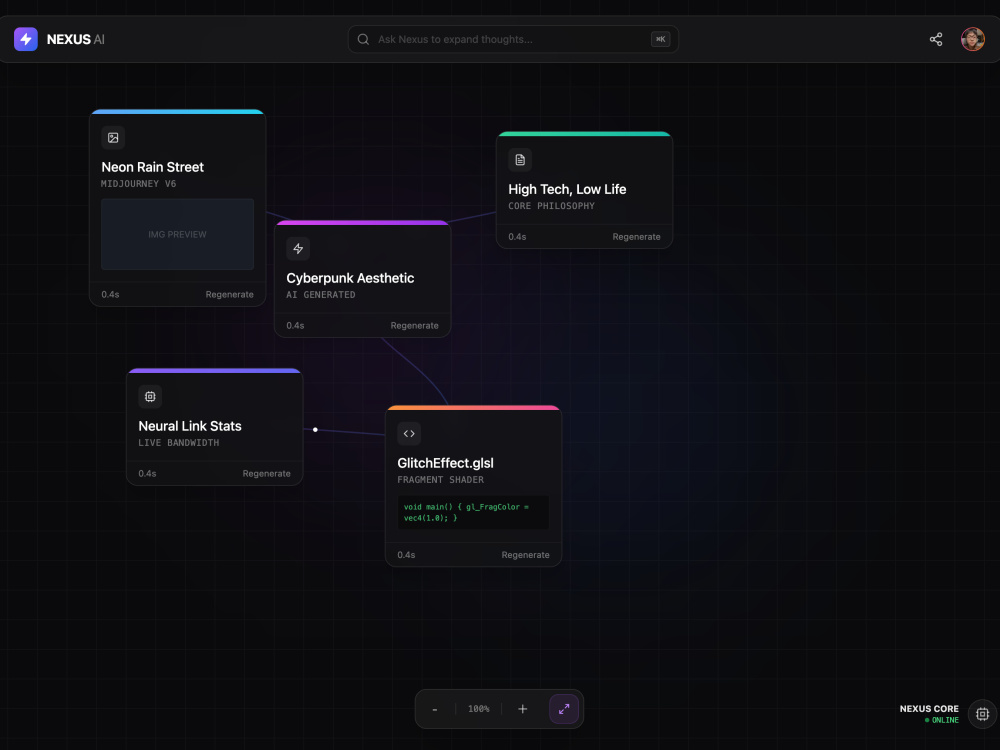The image size is (1000, 750).
Task: Click the GLSL code snippet block
Action: coord(473,512)
